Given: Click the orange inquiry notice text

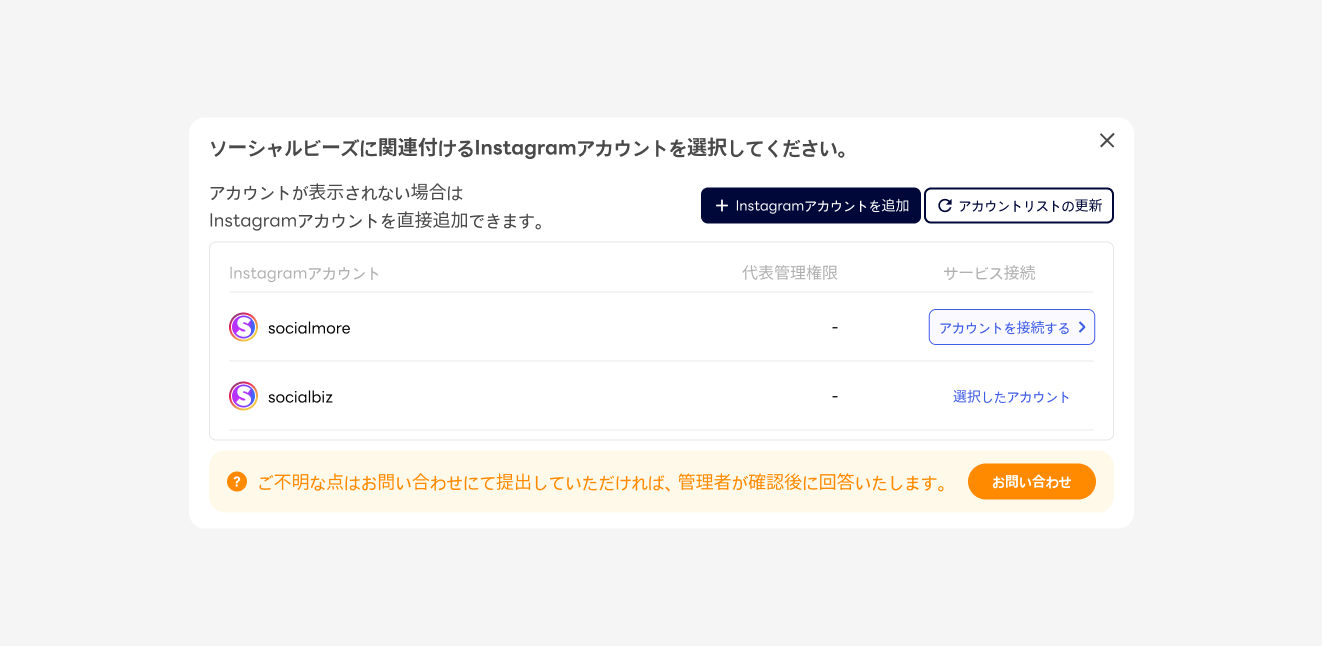Looking at the screenshot, I should coord(602,483).
